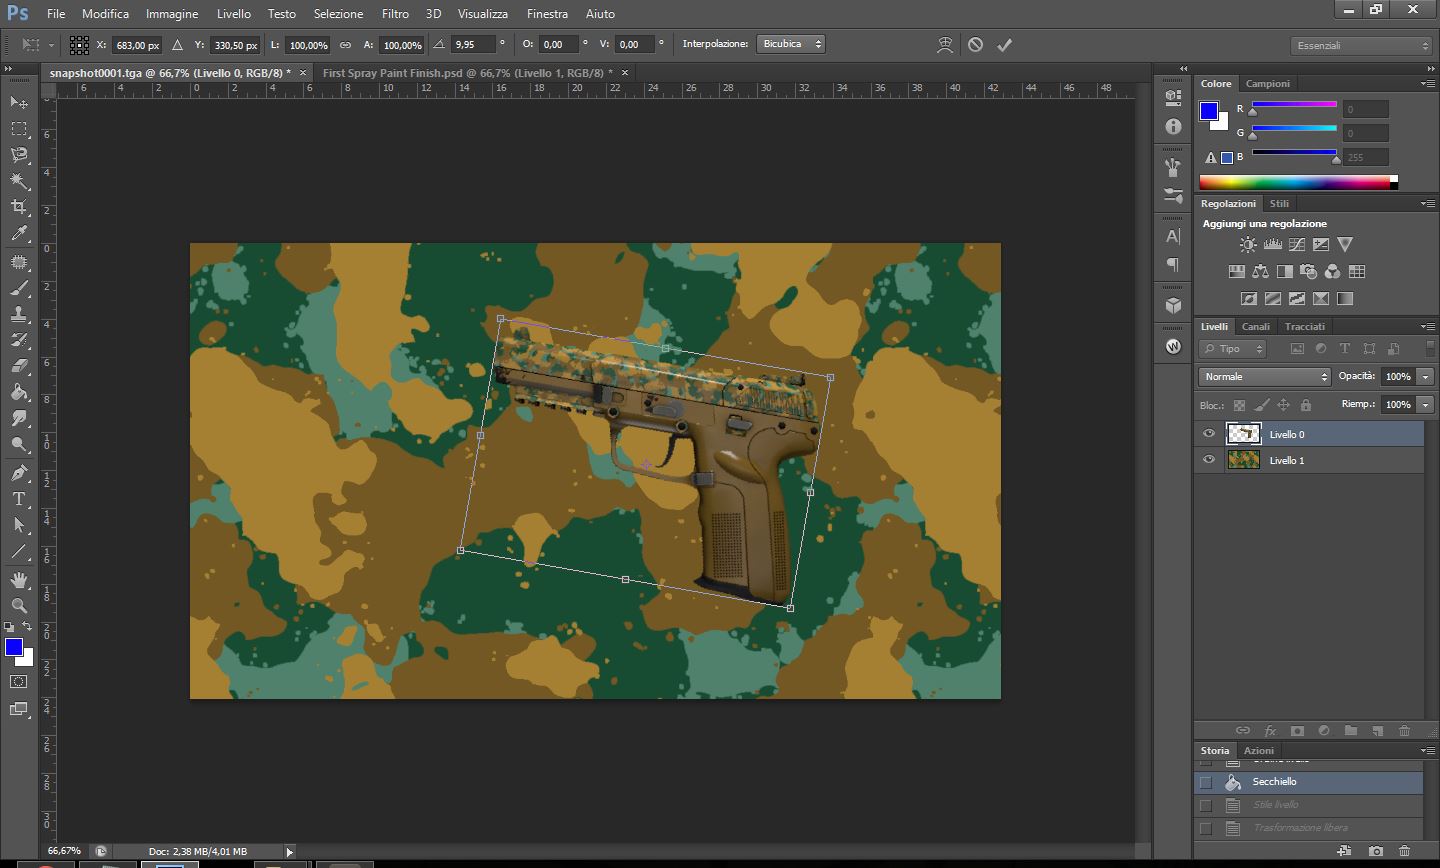Switch to the Canali tab
This screenshot has height=868, width=1440.
pos(1255,327)
